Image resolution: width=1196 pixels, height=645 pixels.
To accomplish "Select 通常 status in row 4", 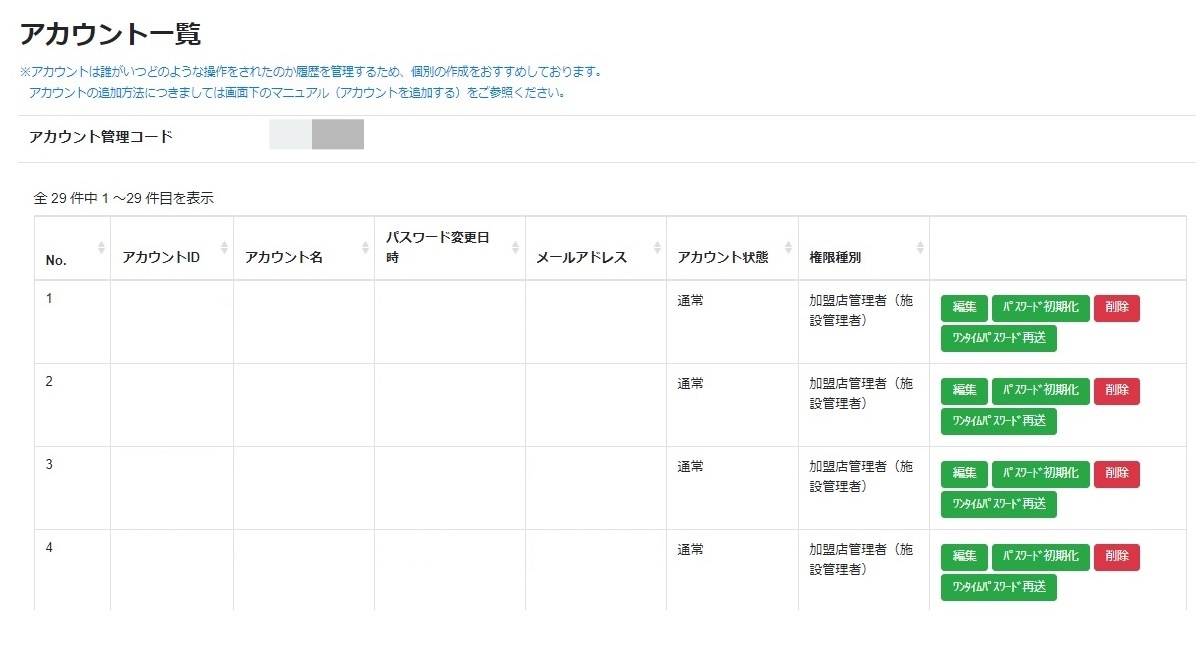I will [x=690, y=550].
